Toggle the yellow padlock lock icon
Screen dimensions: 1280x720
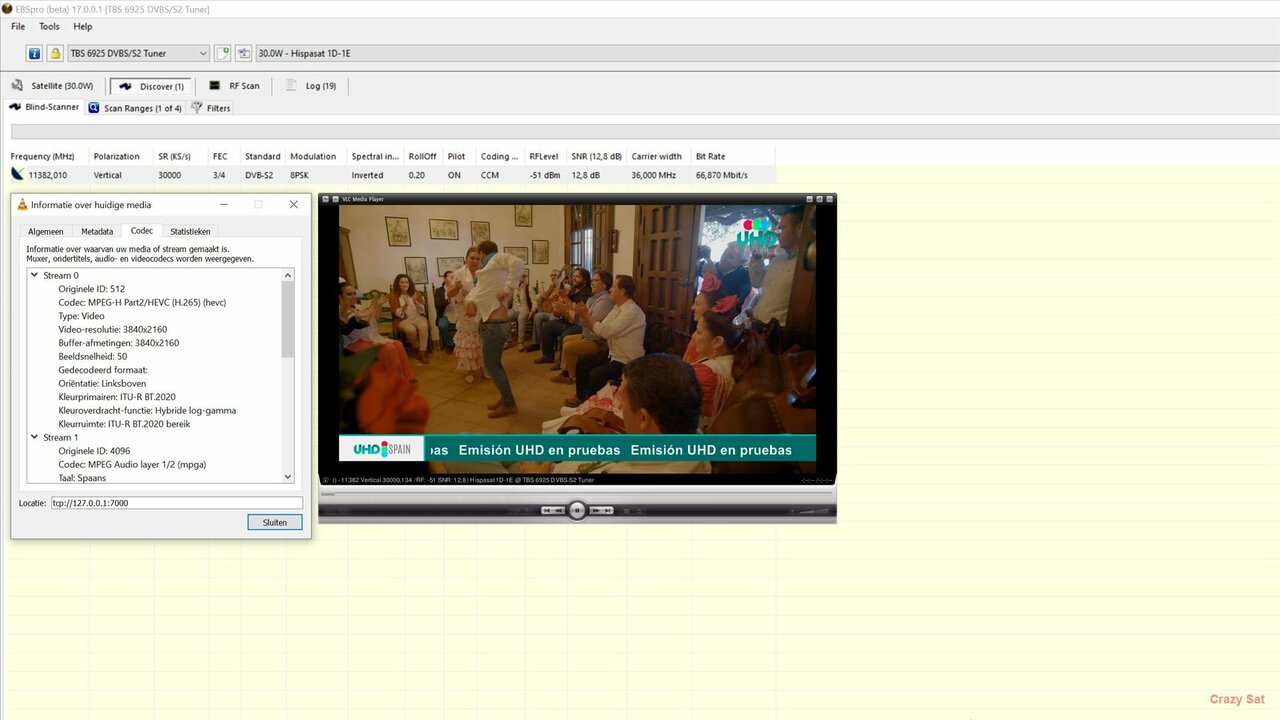[55, 52]
